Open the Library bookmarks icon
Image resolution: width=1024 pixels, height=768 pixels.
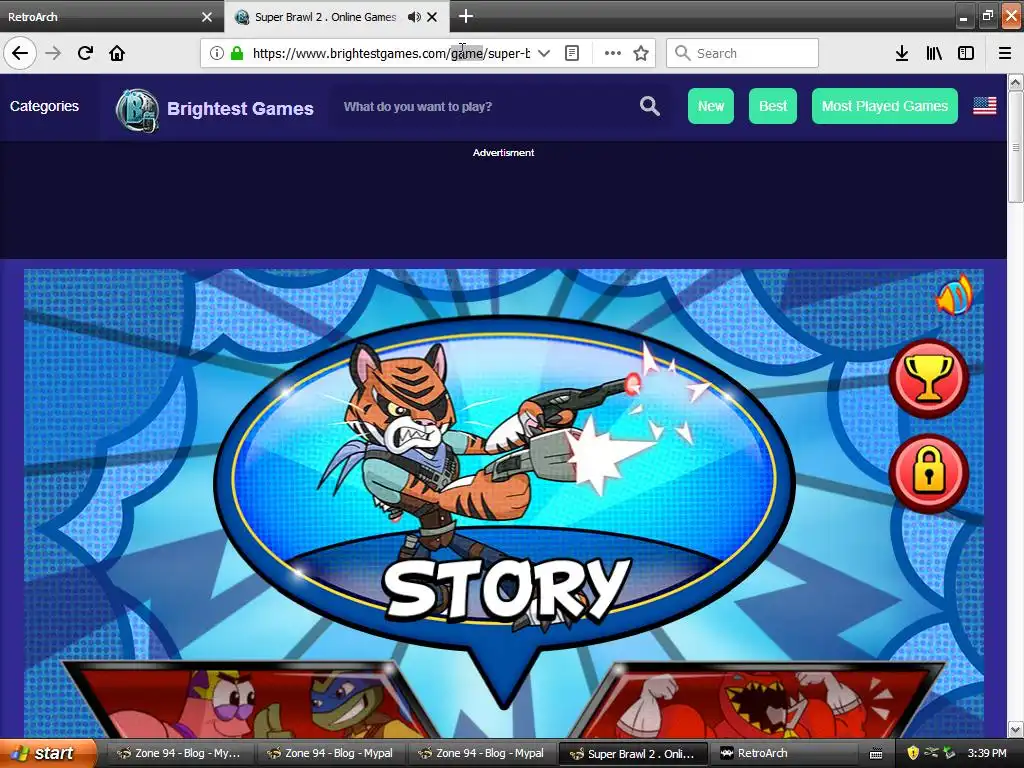(x=934, y=53)
